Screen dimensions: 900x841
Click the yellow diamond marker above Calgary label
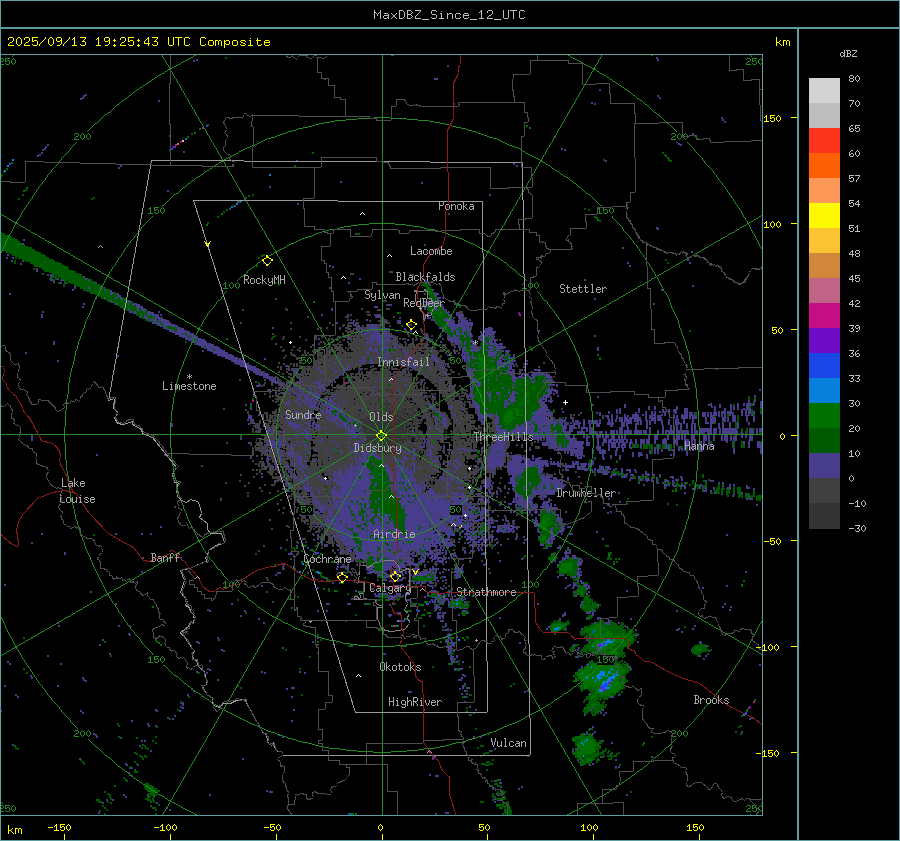pyautogui.click(x=395, y=576)
